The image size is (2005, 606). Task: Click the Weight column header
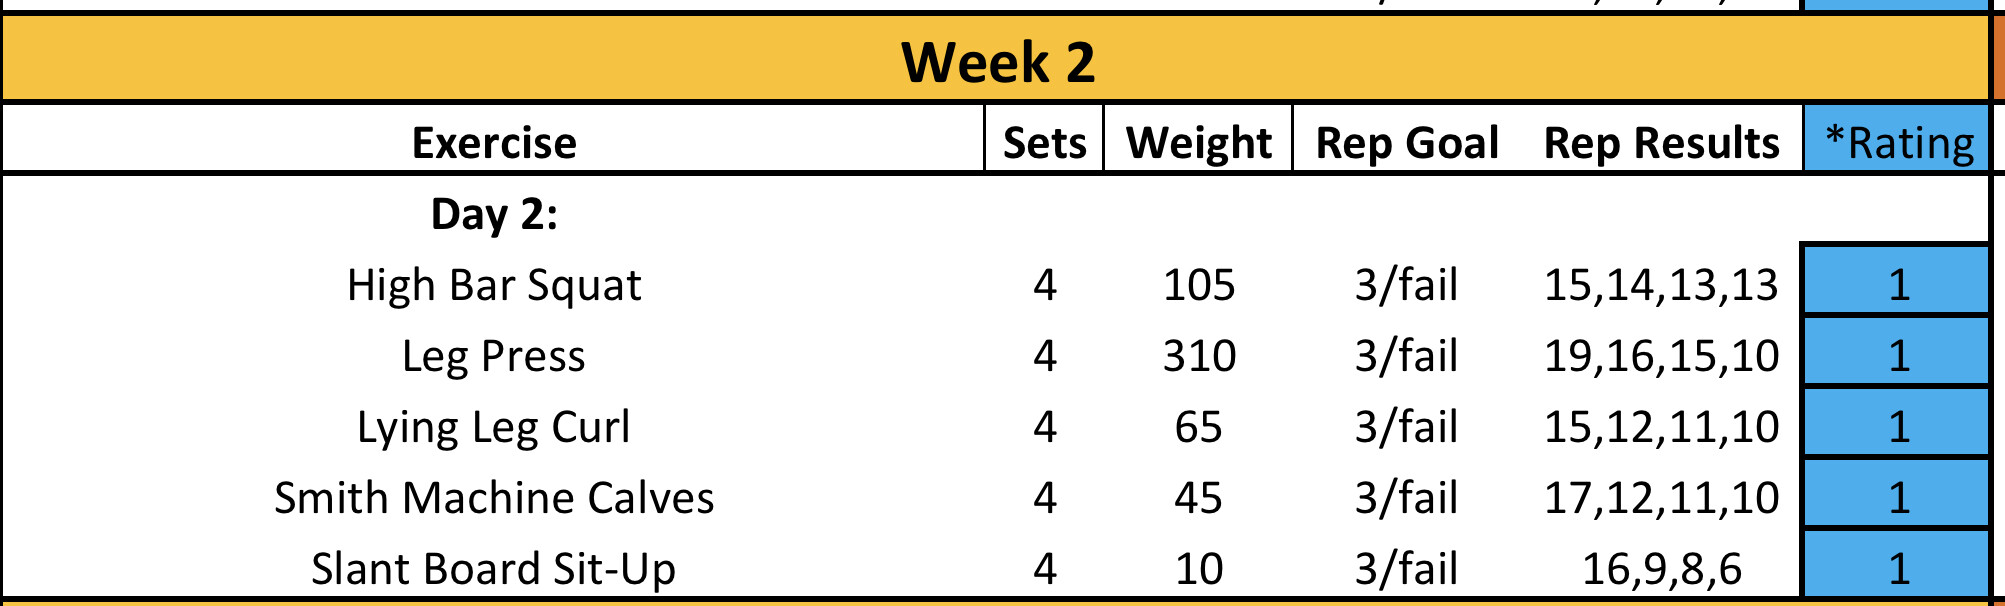coord(1198,143)
